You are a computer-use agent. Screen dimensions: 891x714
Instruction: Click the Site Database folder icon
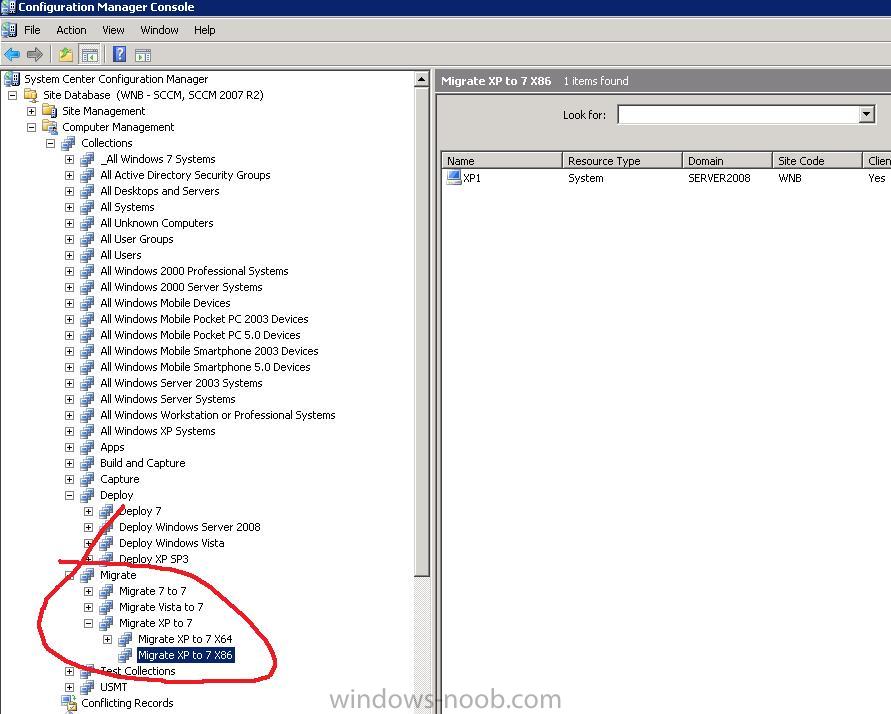coord(31,95)
